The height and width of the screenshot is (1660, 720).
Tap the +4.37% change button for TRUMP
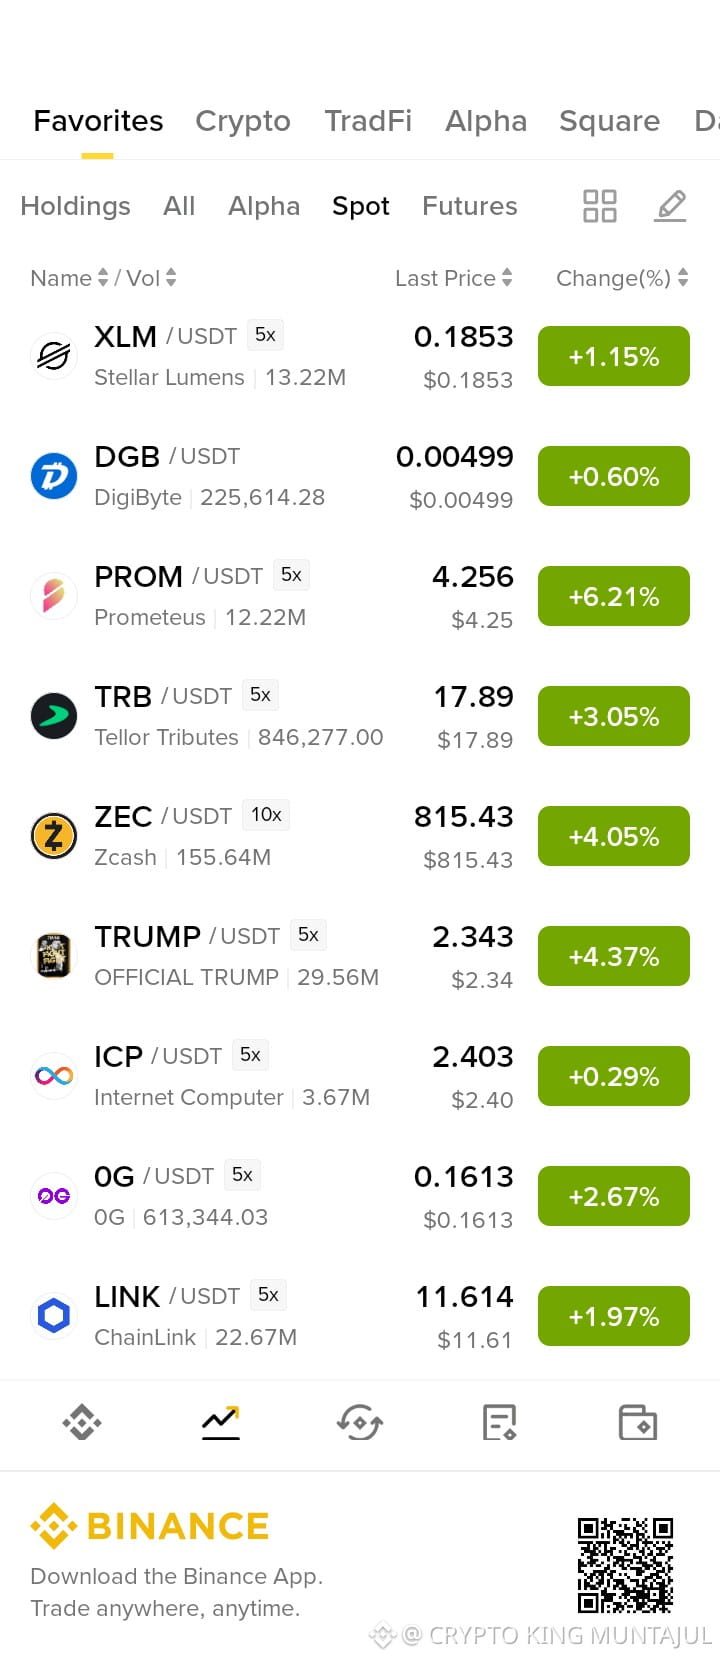(x=614, y=956)
